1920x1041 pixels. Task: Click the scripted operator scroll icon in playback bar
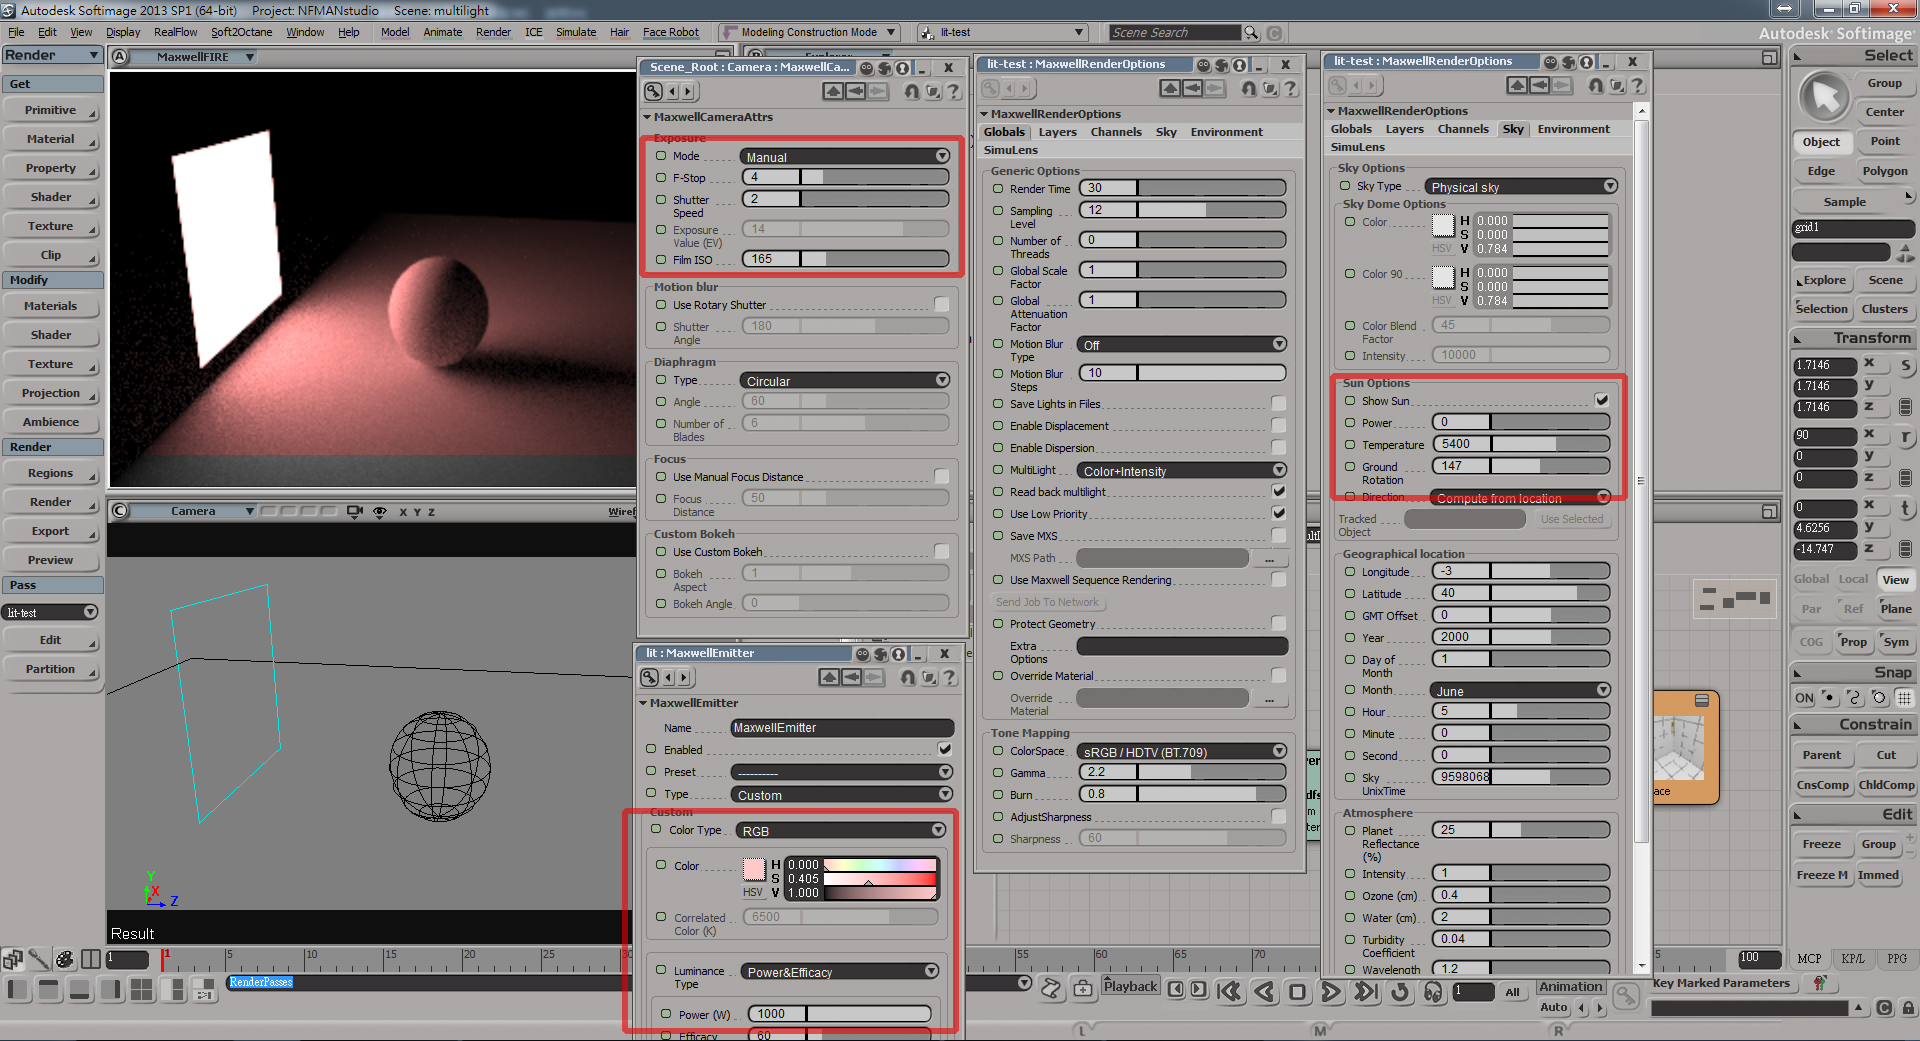1051,989
